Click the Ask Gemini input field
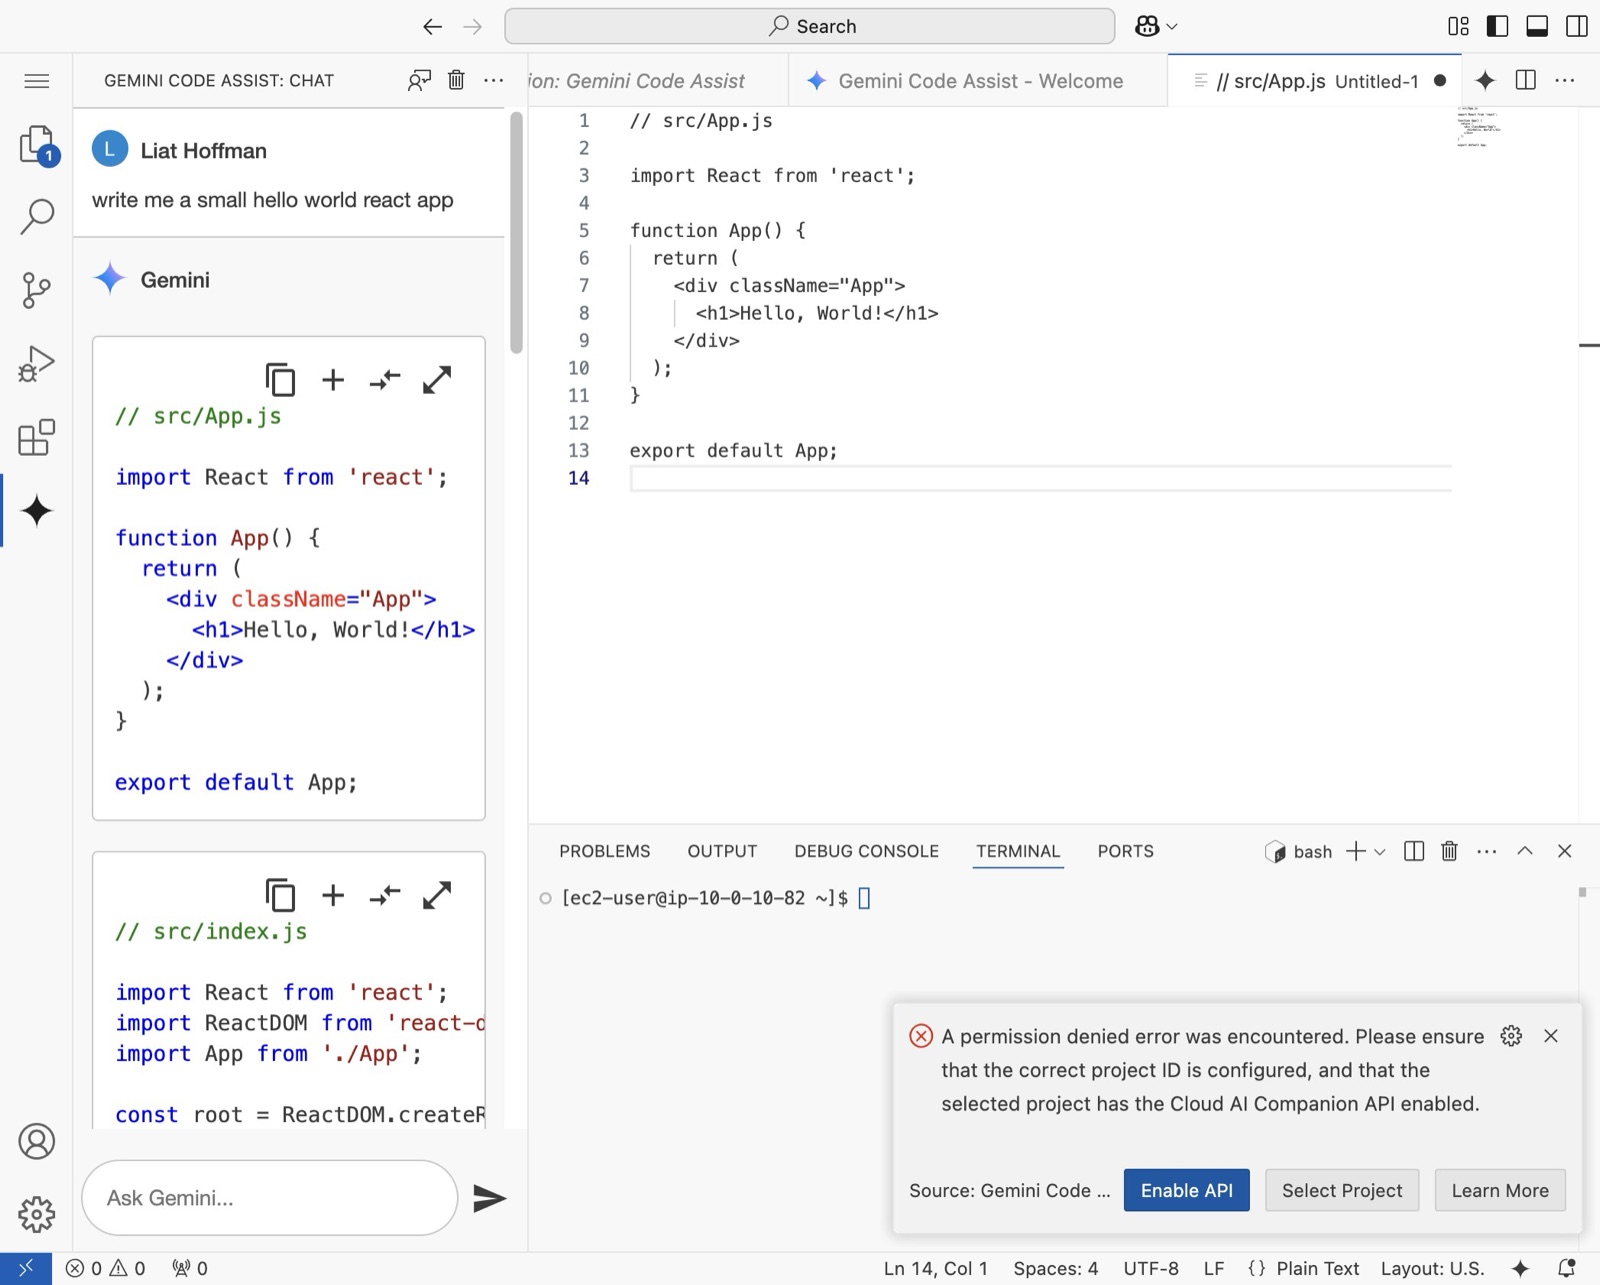This screenshot has width=1600, height=1285. 270,1198
